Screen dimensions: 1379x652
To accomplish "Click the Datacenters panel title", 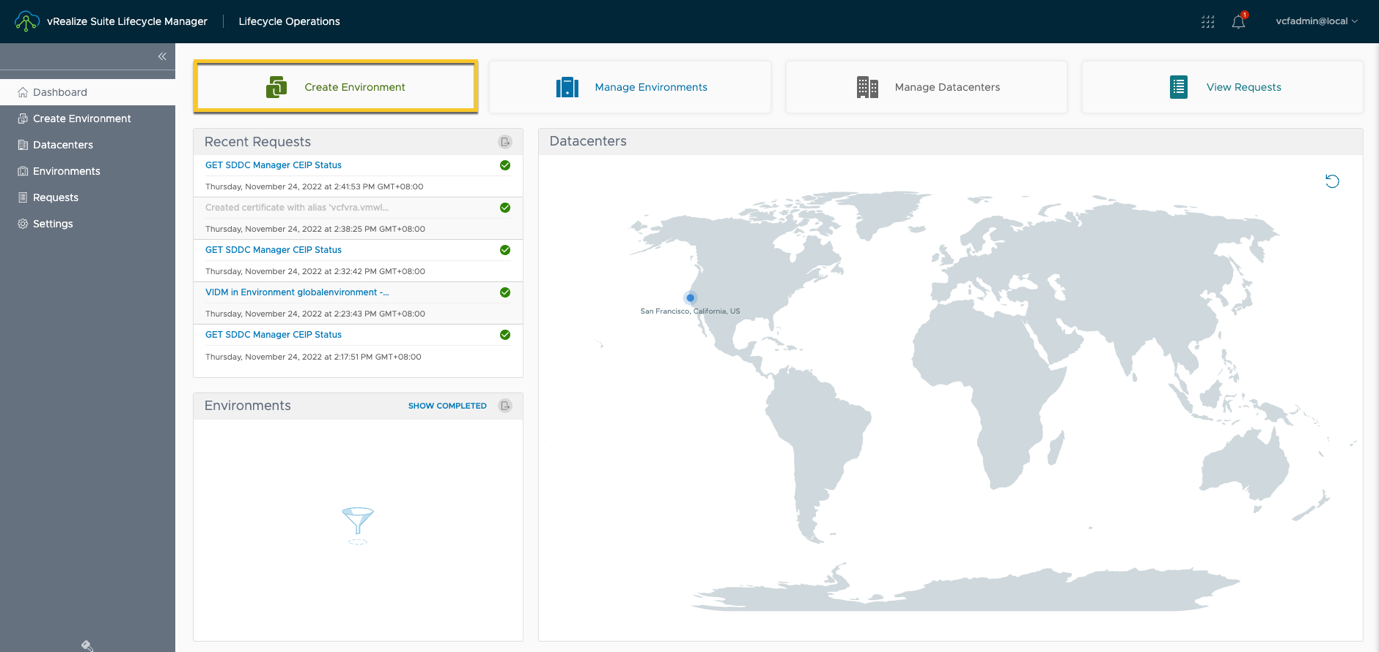I will pyautogui.click(x=588, y=141).
